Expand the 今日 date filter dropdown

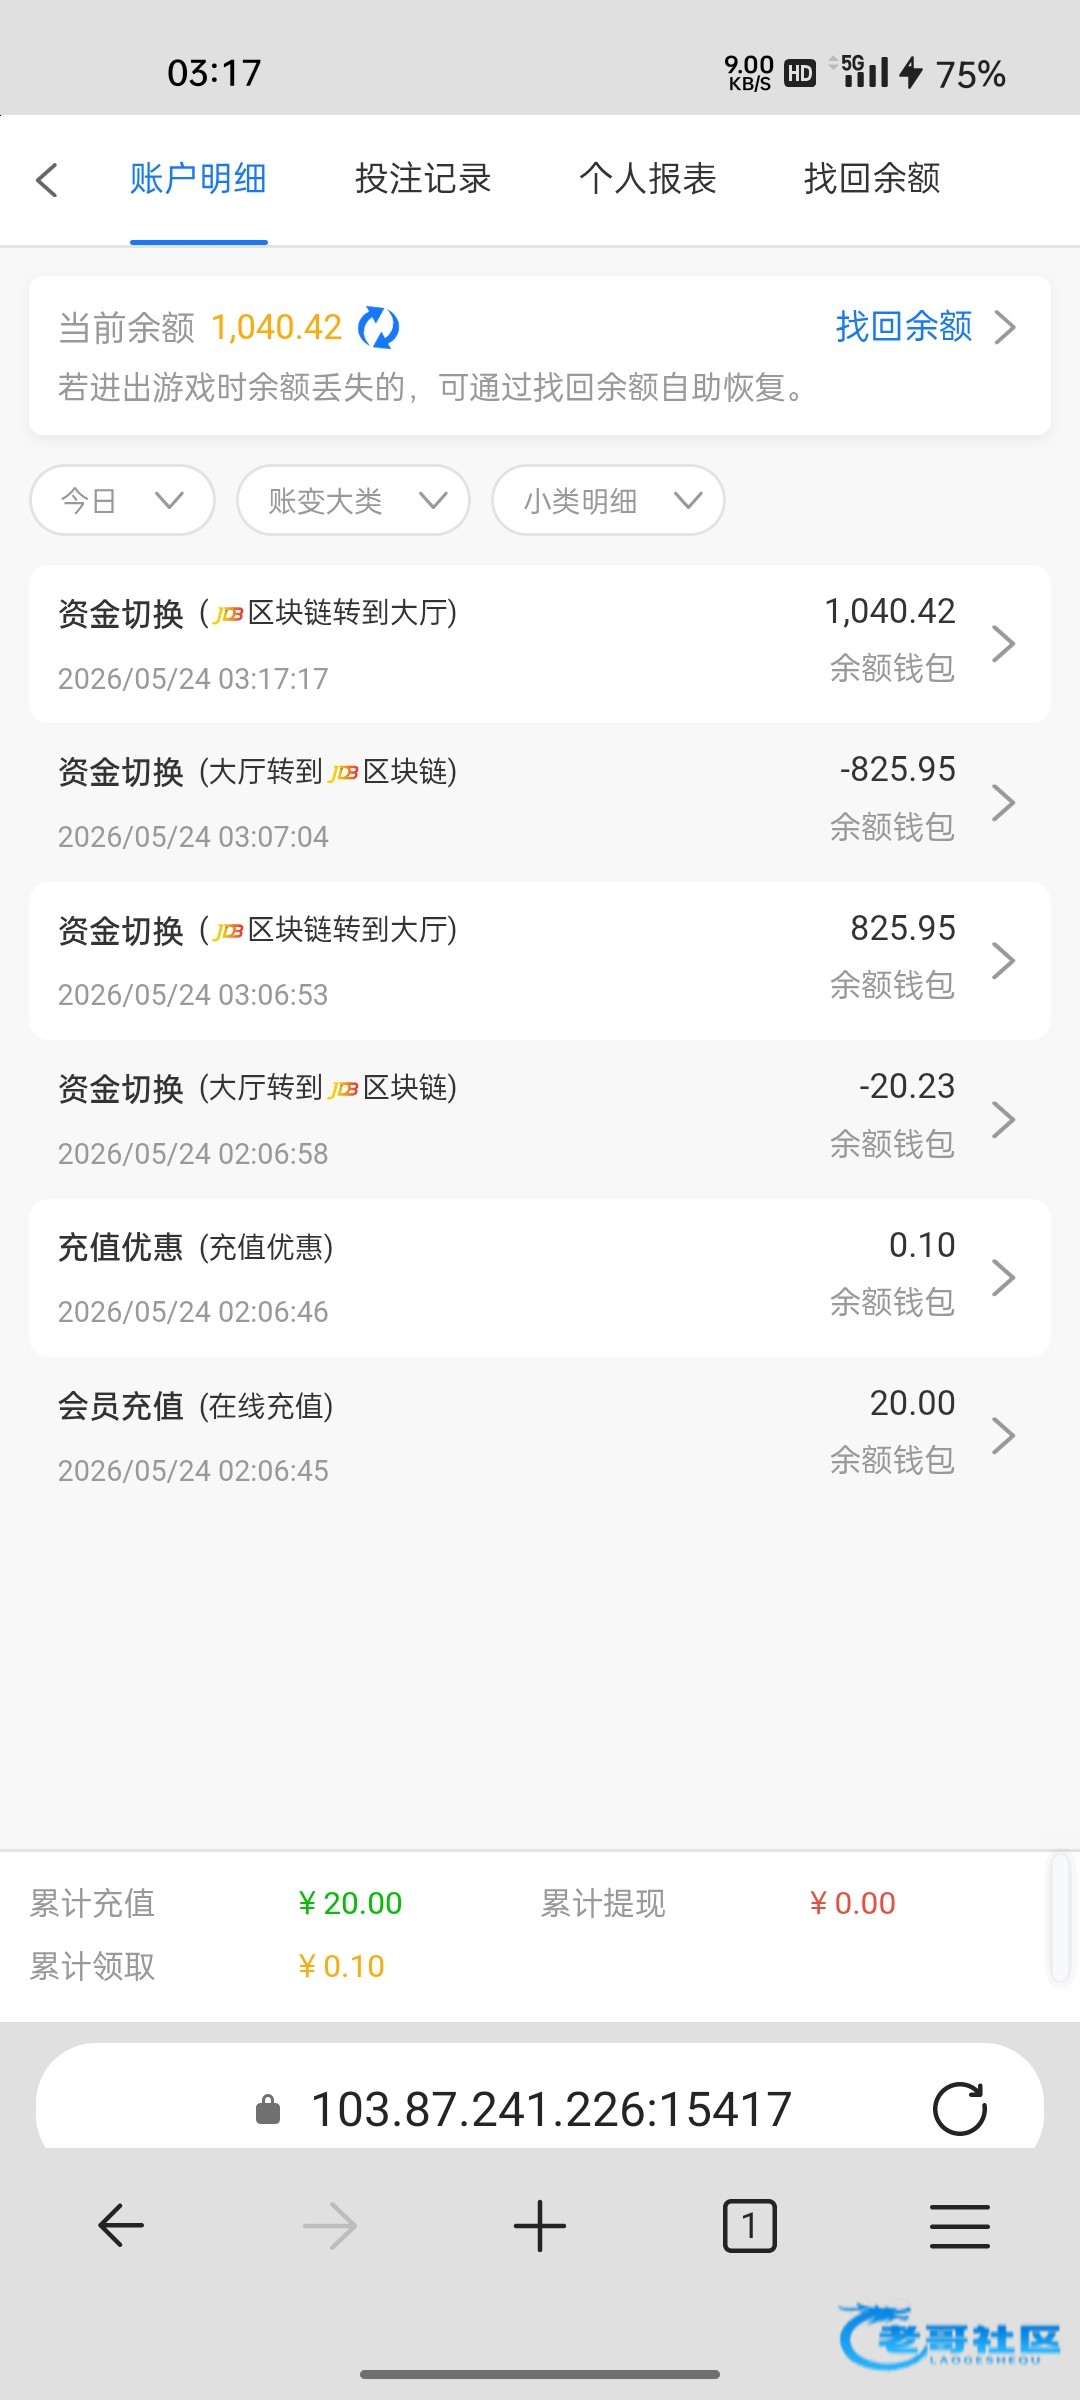tap(123, 500)
